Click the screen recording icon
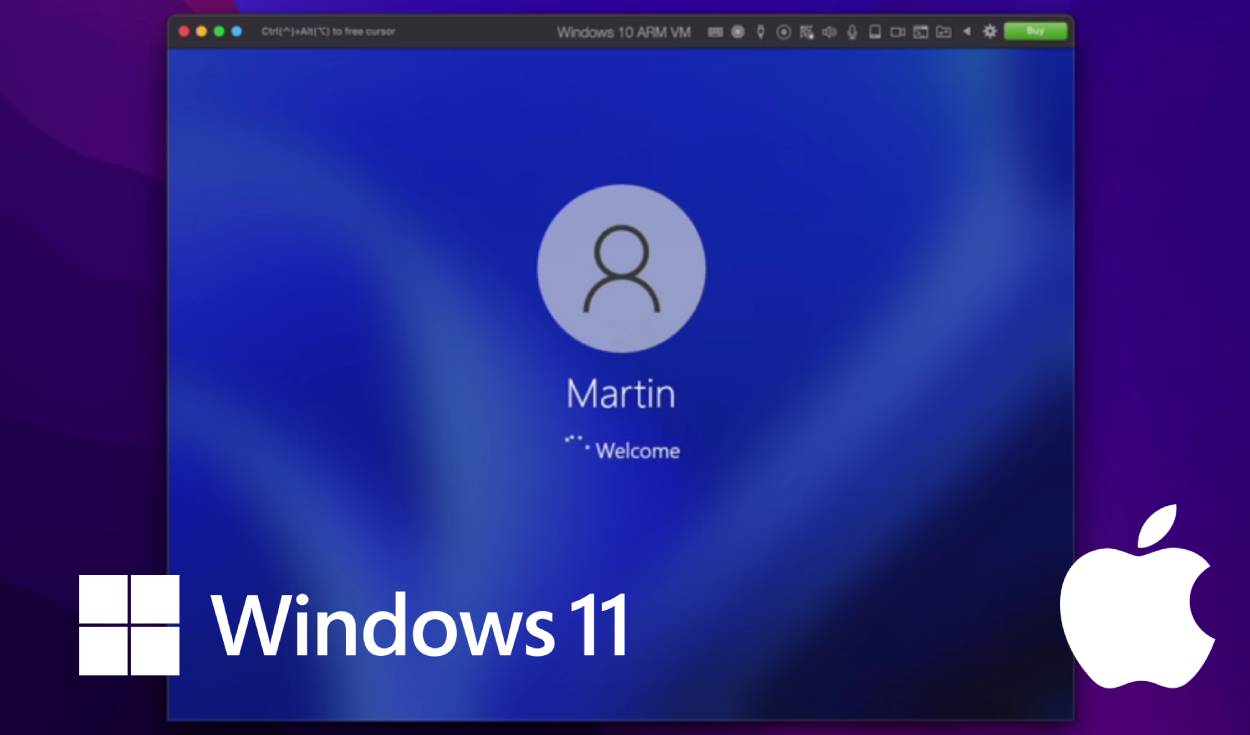Screen dimensions: 1250x735 [782, 32]
